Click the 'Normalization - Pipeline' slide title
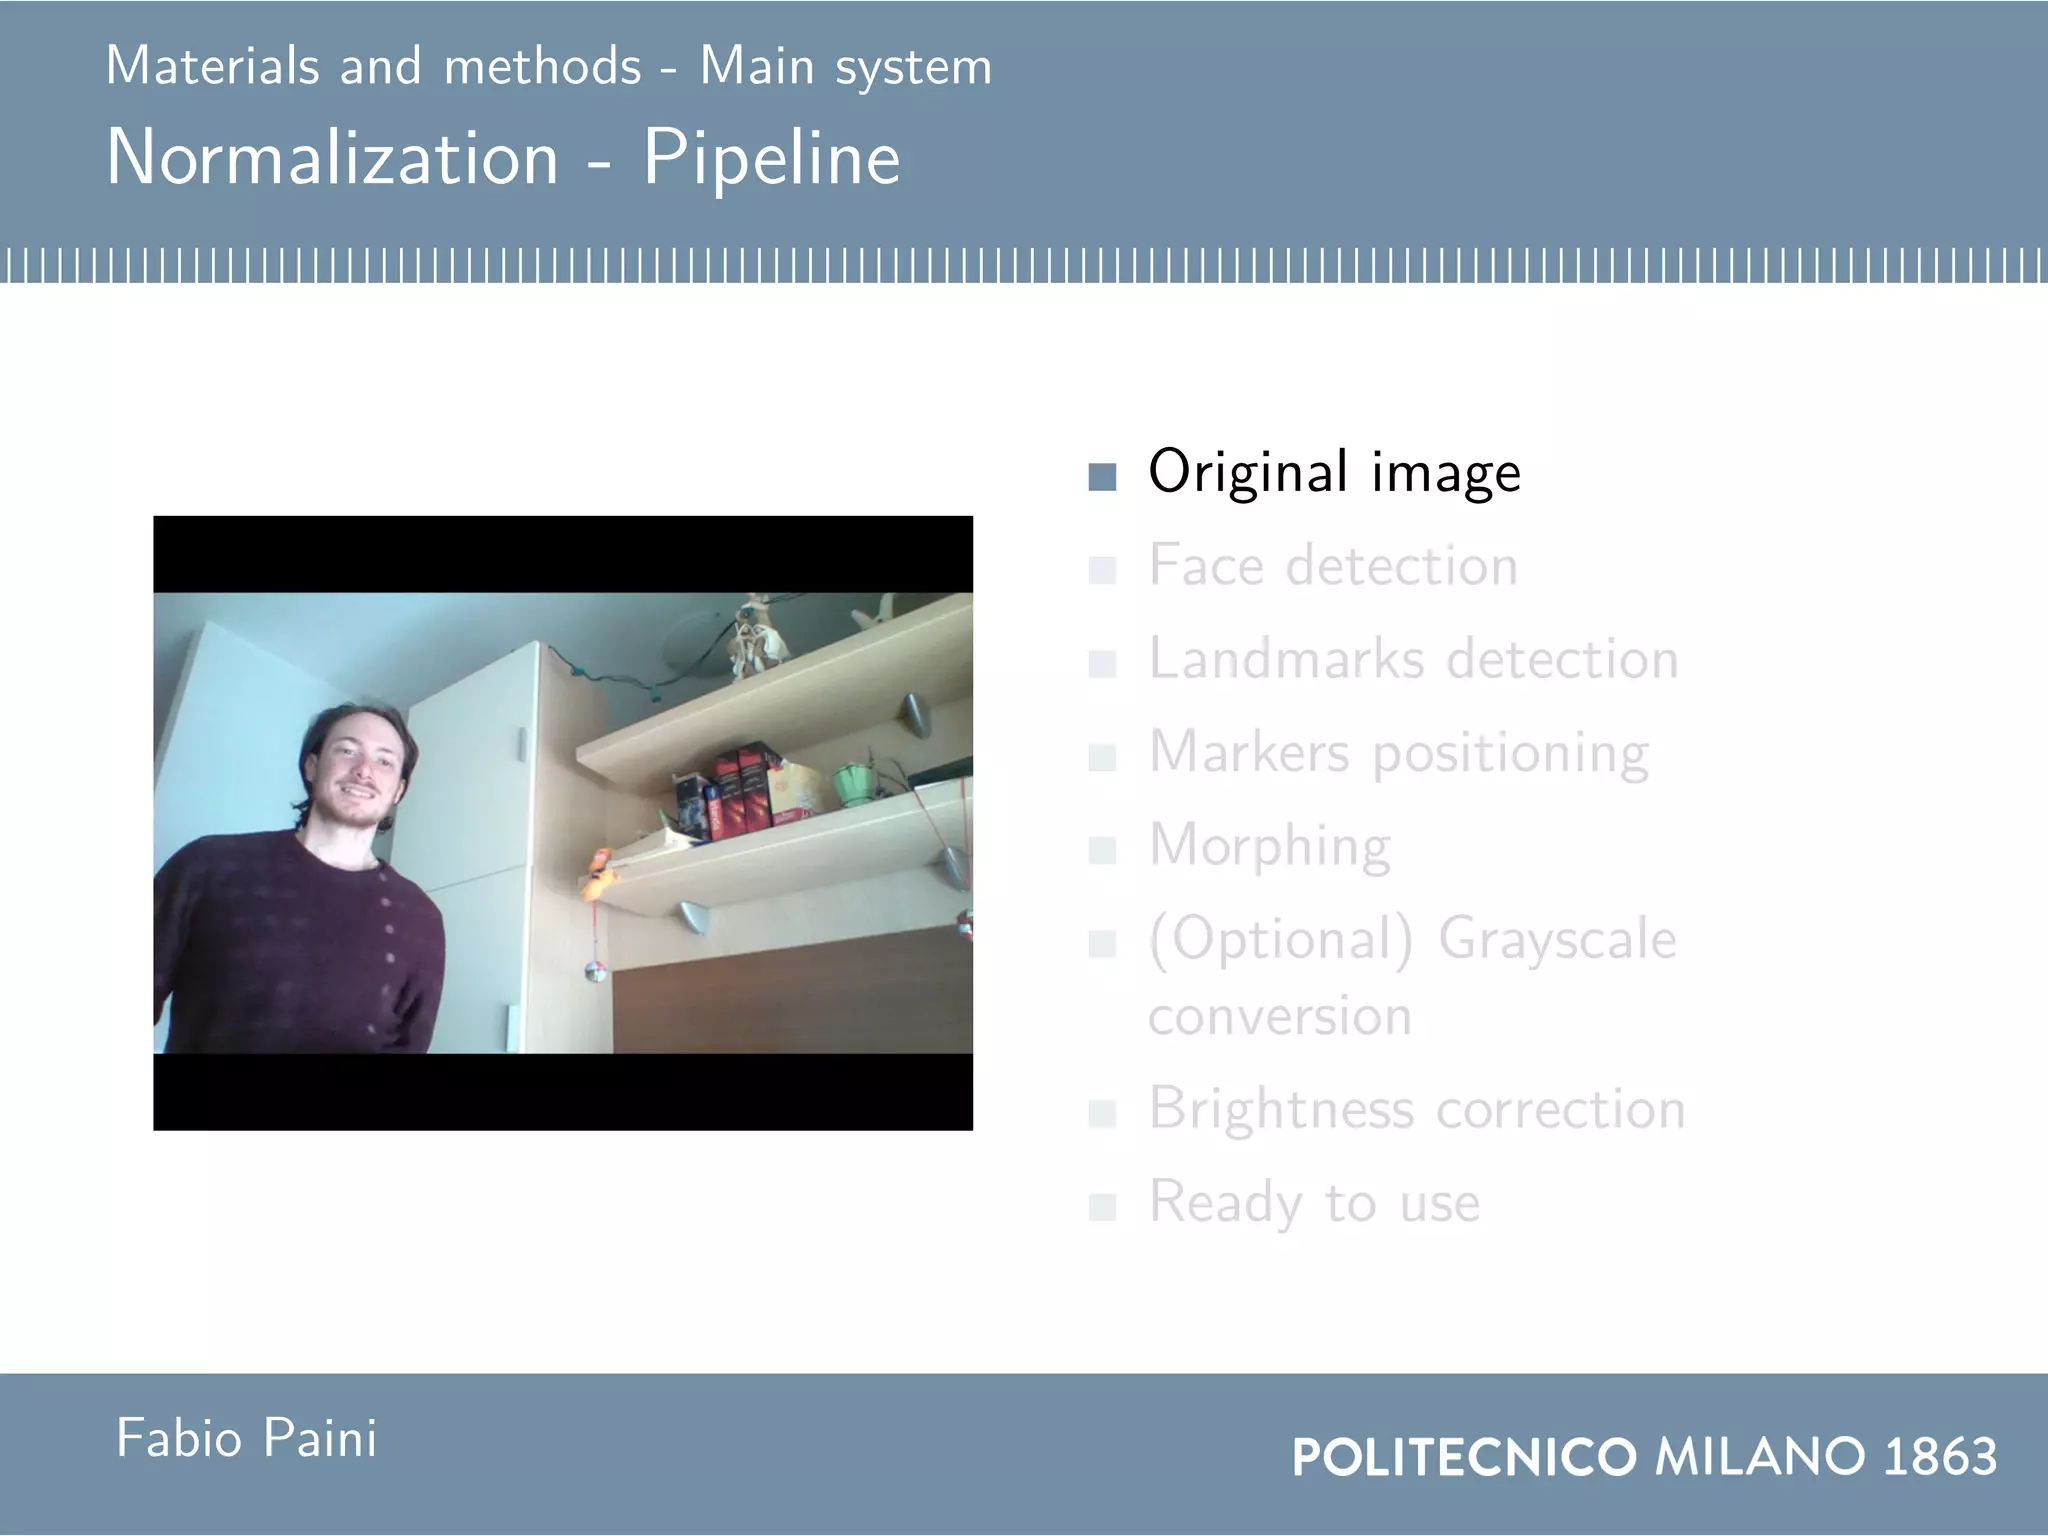The width and height of the screenshot is (2048, 1536). [x=503, y=158]
